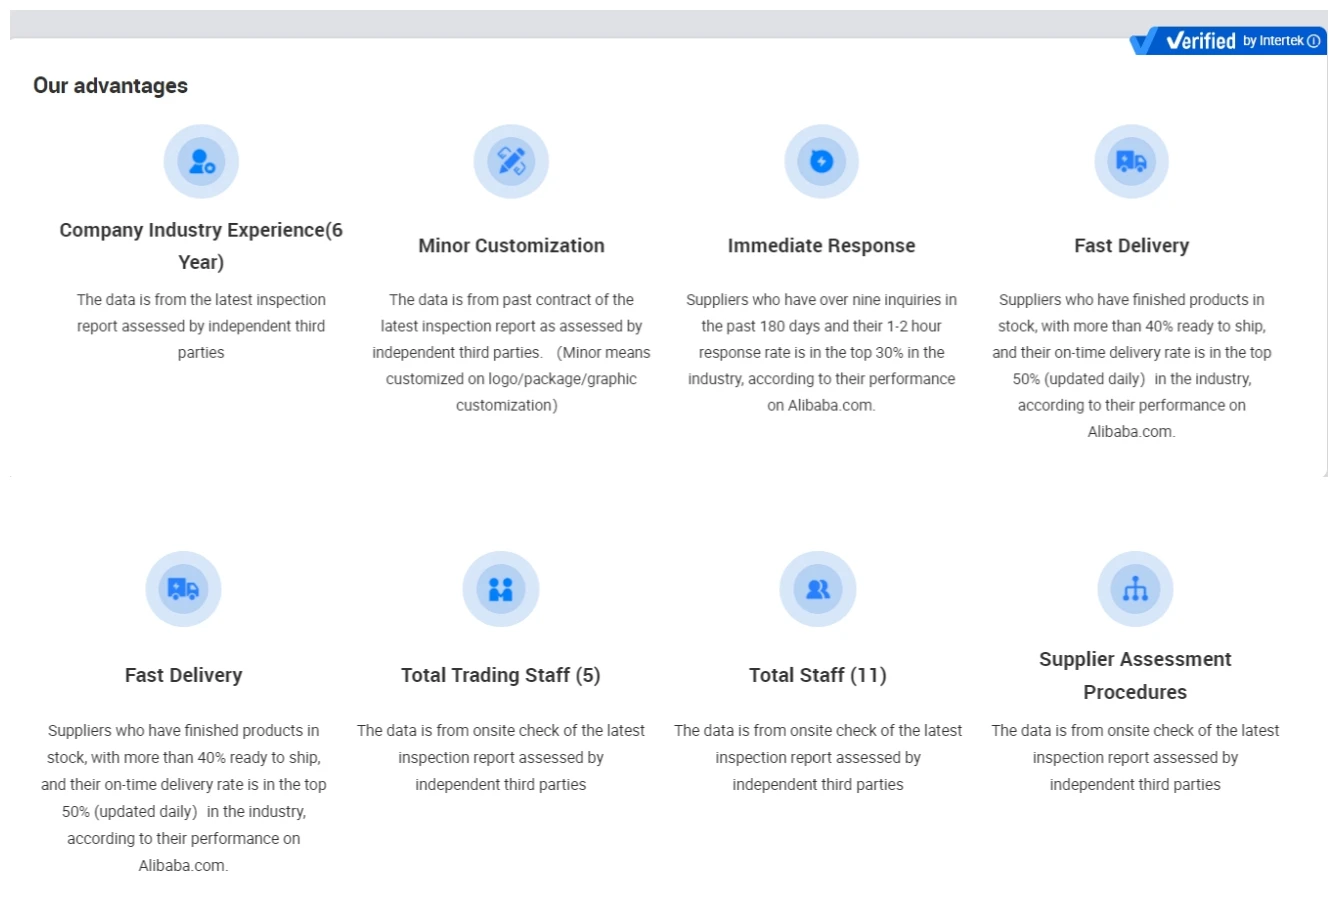Screen dimensions: 1338x917
Task: Click the Supplier Assessment Procedures title
Action: click(x=1135, y=675)
